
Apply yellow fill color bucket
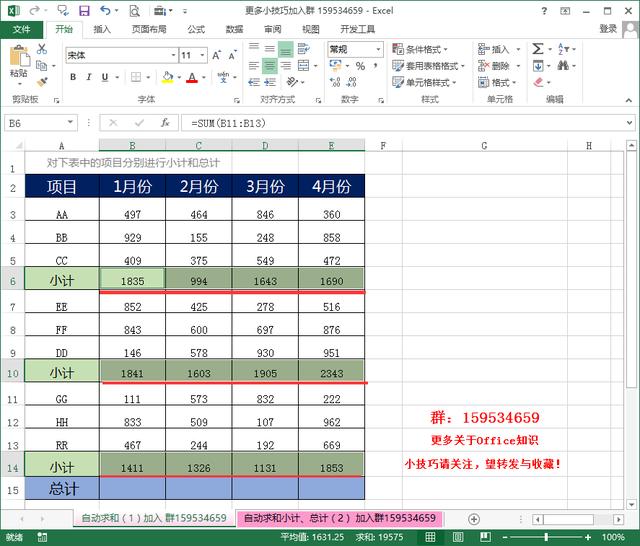(x=167, y=77)
